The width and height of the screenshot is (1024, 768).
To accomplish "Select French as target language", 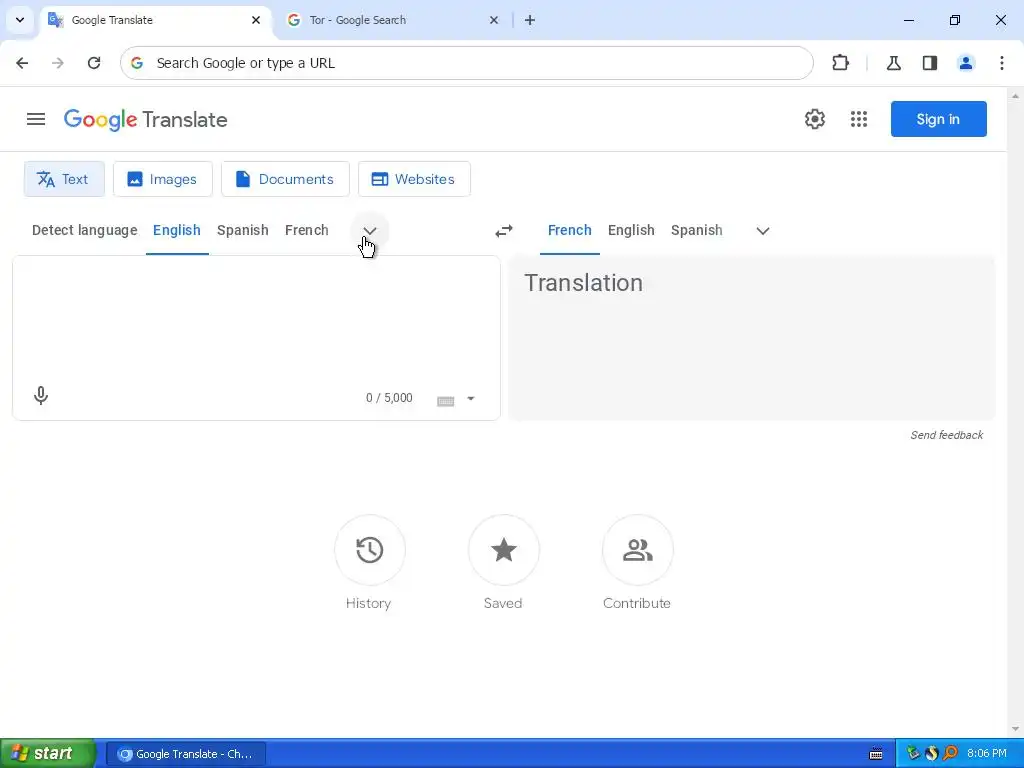I will coord(569,230).
